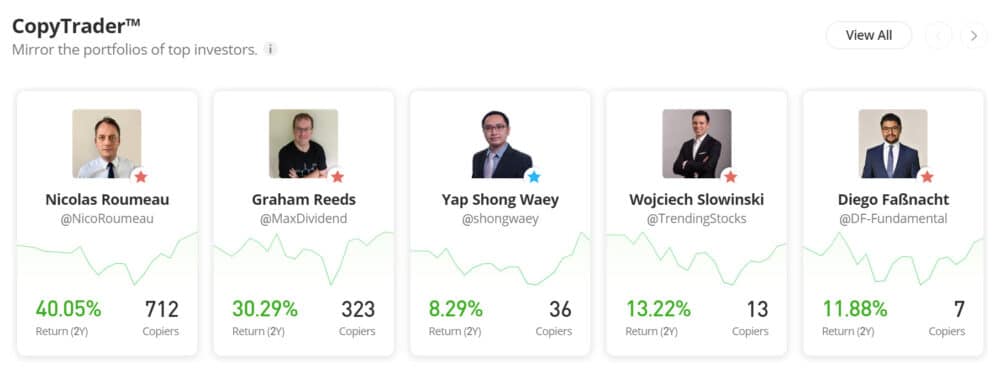Go to previous carousel page arrow
1000x371 pixels.
pos(938,36)
